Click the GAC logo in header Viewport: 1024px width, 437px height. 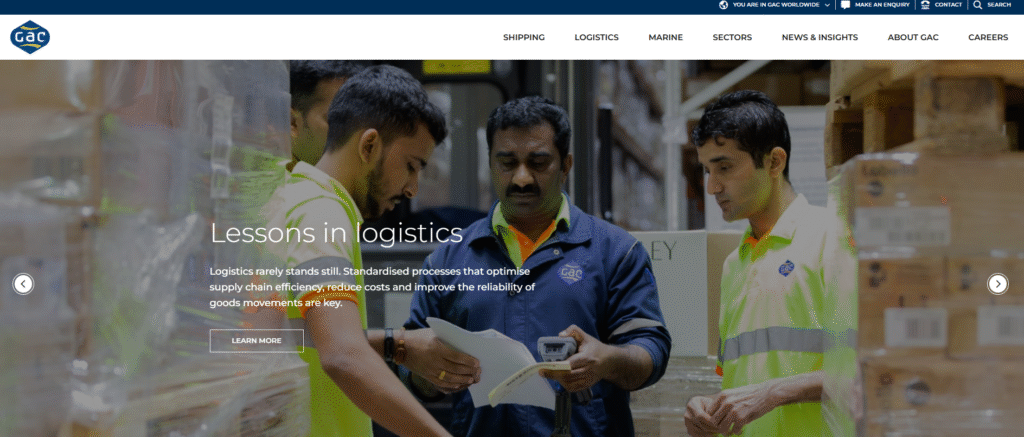[30, 37]
